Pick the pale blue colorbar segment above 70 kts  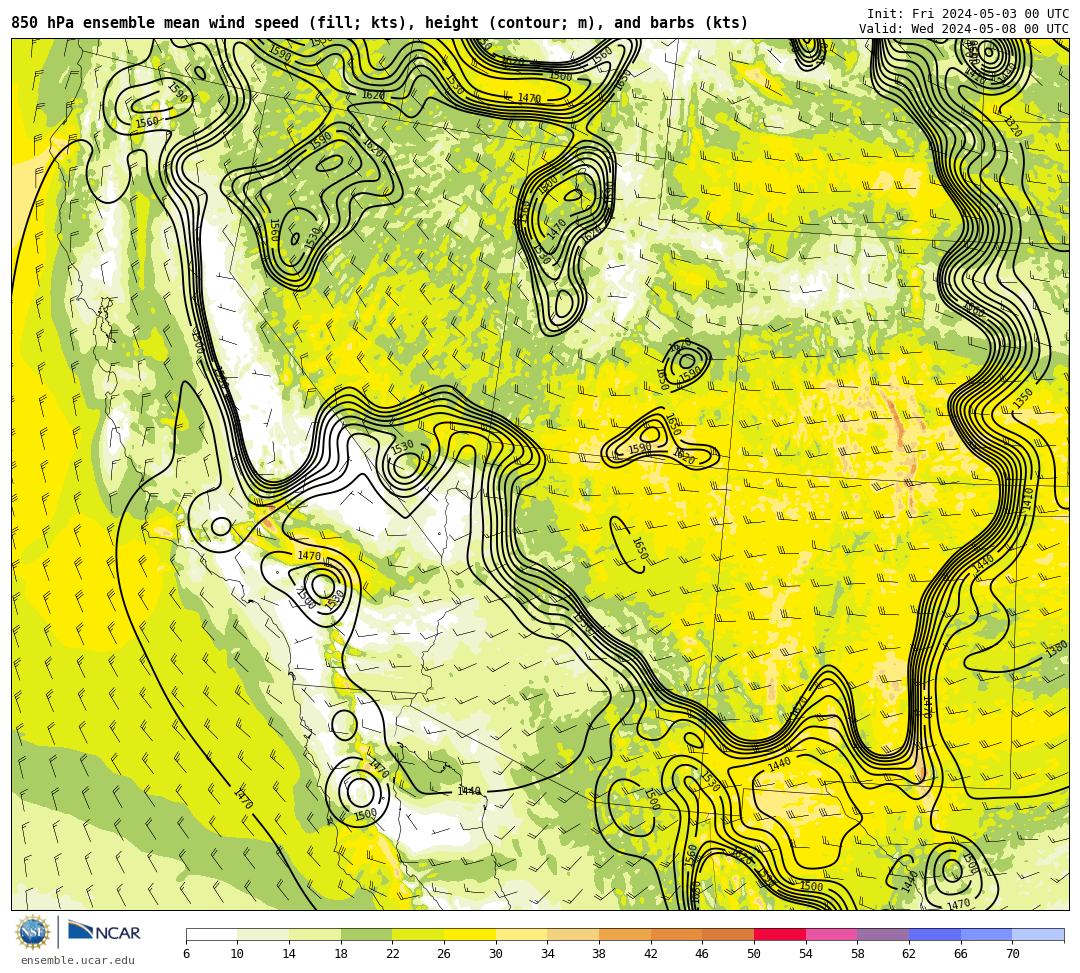pos(1038,934)
